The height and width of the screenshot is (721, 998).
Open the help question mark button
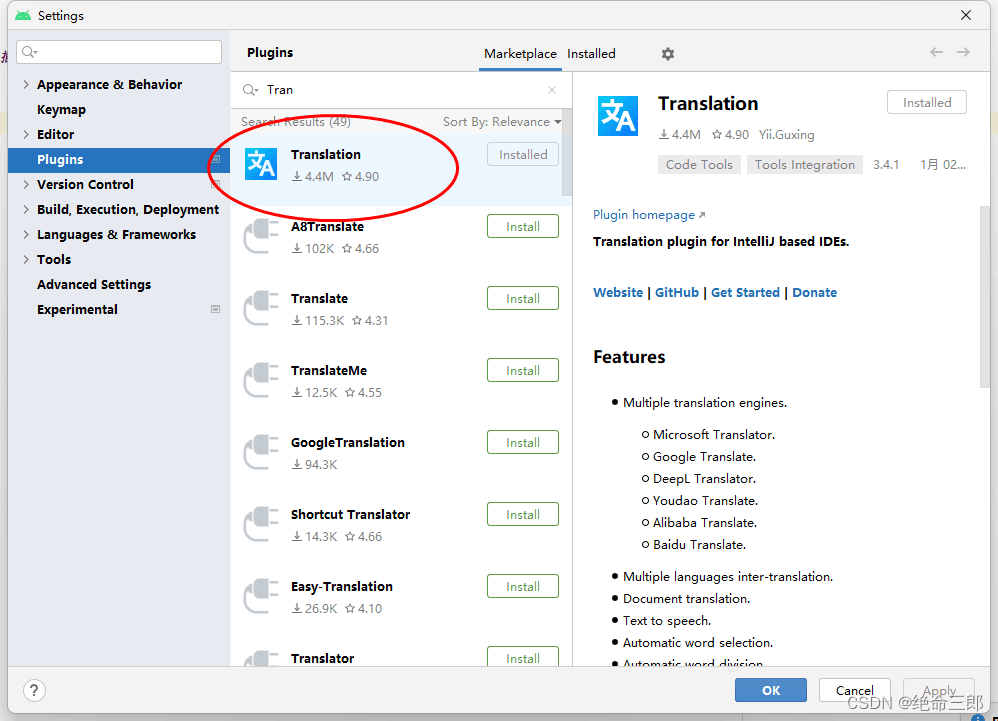[34, 690]
